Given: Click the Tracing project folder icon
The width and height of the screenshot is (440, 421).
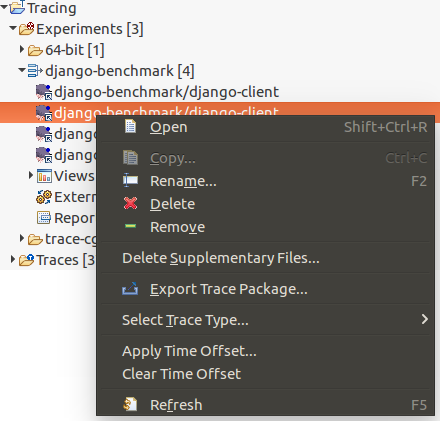Looking at the screenshot, I should 17,7.
